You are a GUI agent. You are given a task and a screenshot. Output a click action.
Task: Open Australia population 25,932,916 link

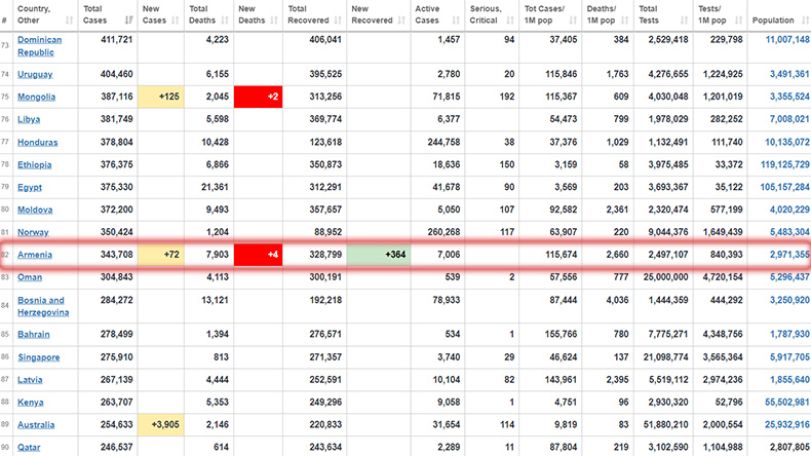tap(787, 424)
